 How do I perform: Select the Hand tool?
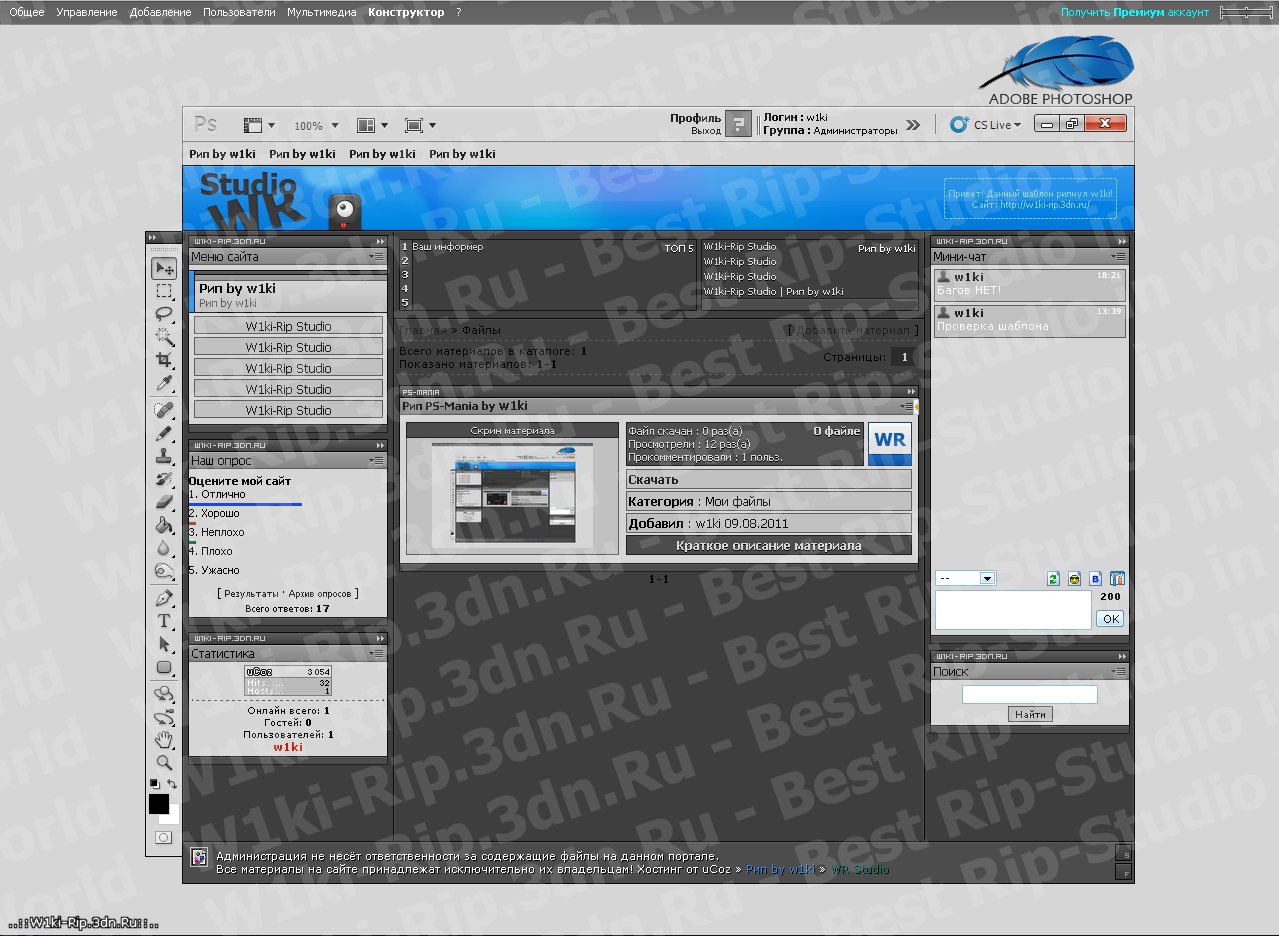pyautogui.click(x=164, y=740)
